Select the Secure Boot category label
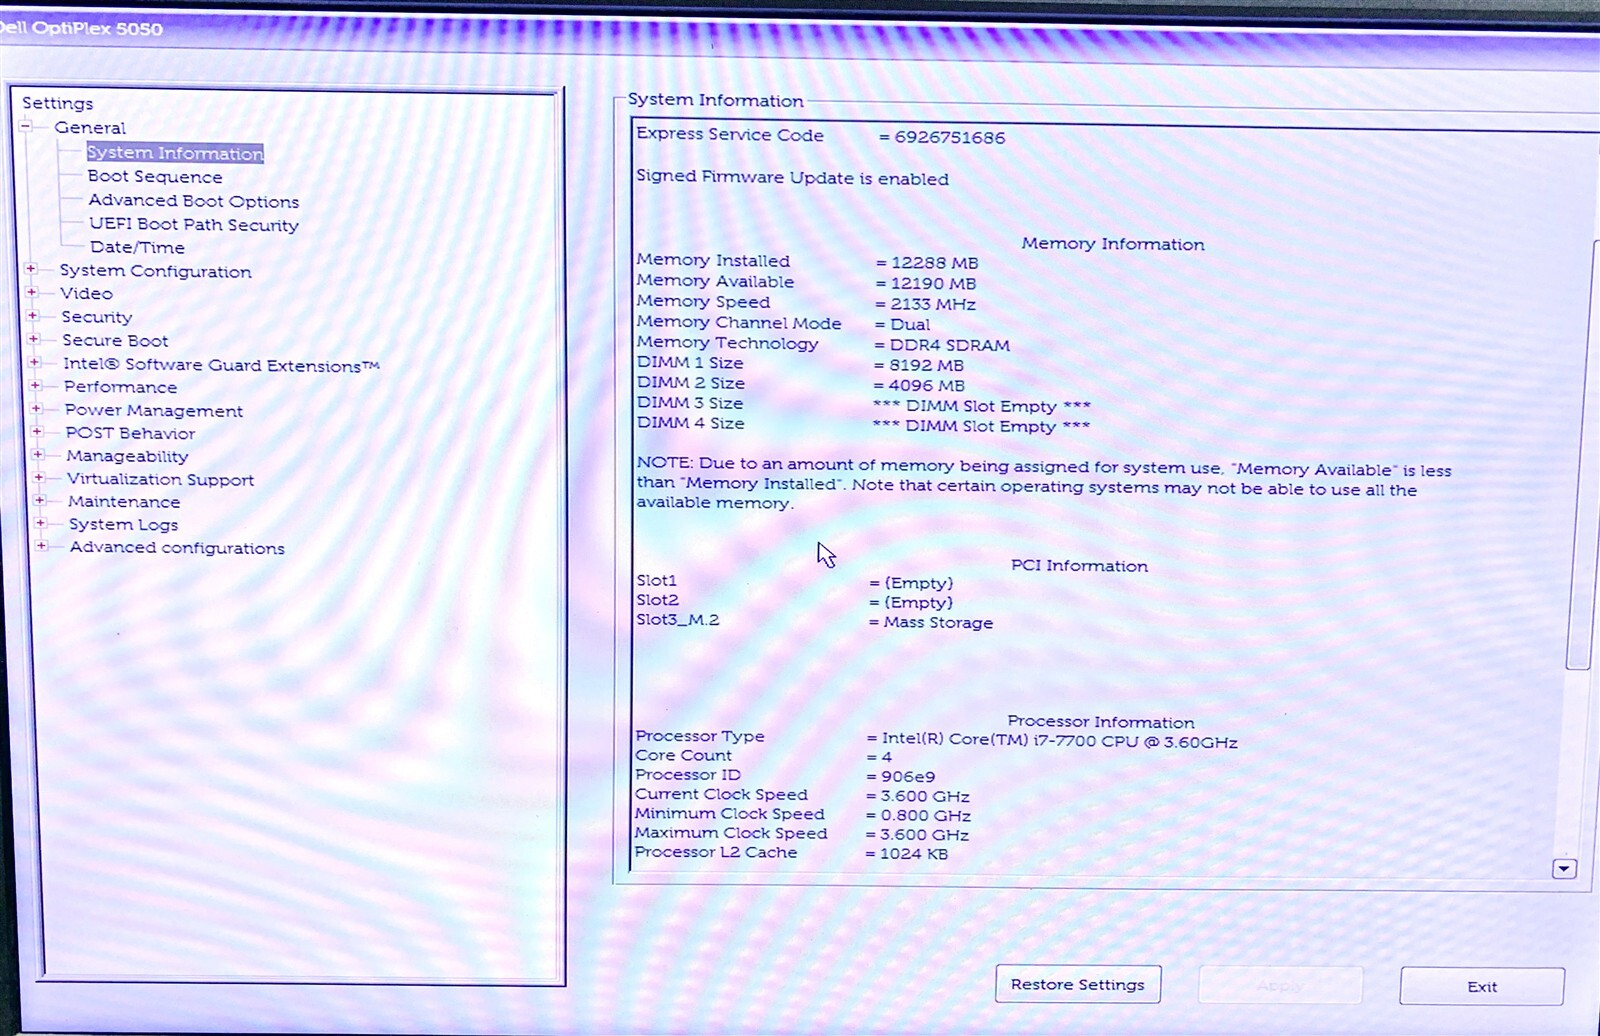This screenshot has width=1600, height=1036. coord(115,340)
